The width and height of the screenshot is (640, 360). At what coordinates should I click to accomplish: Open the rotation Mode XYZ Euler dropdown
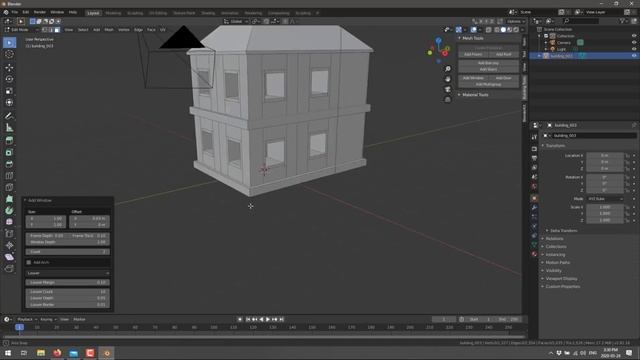click(x=605, y=199)
